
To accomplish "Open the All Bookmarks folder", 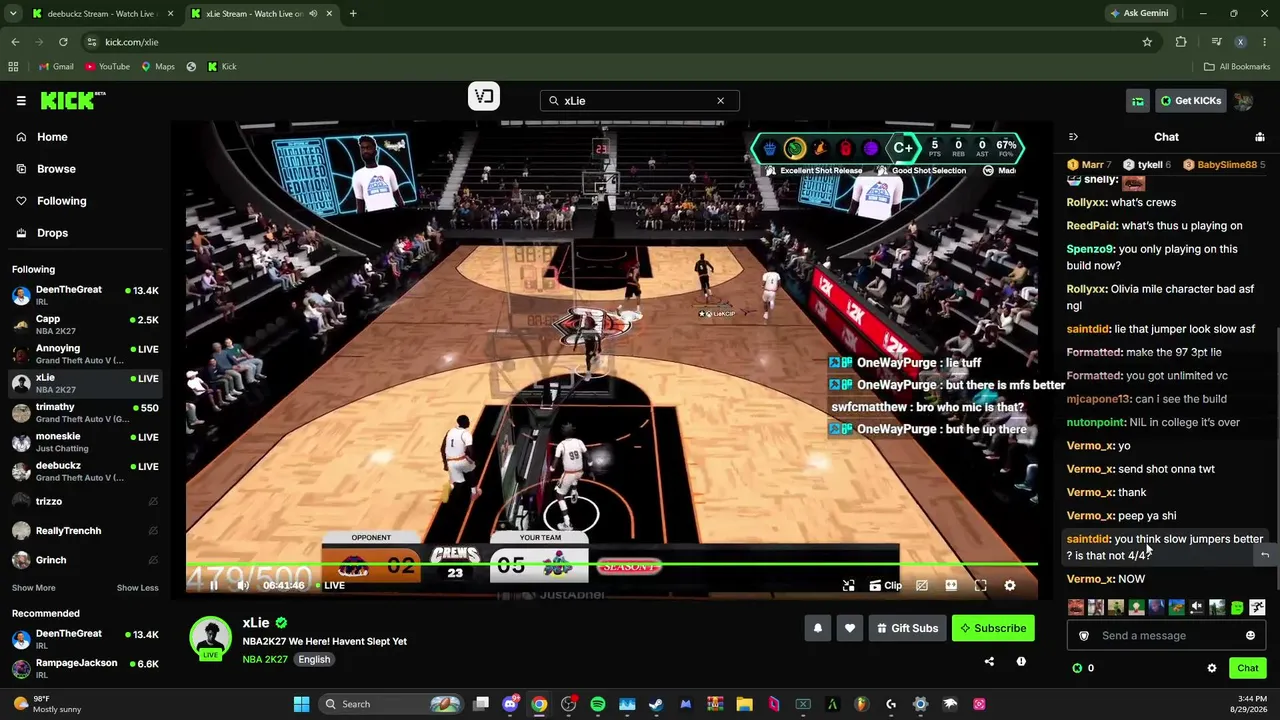I will pyautogui.click(x=1237, y=67).
